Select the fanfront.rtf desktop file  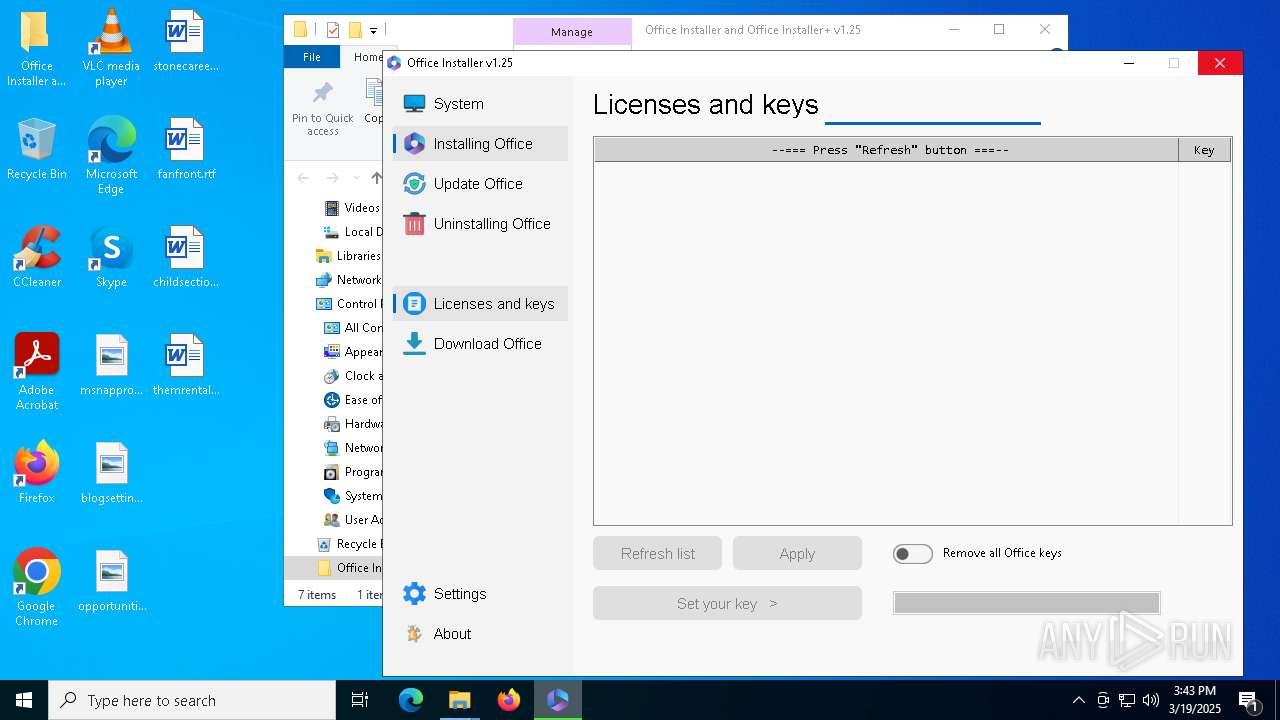(x=185, y=149)
